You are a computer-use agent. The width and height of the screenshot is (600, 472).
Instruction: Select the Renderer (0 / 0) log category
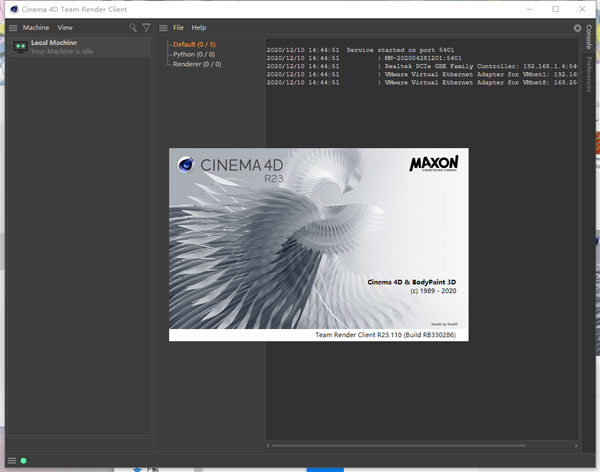coord(198,64)
